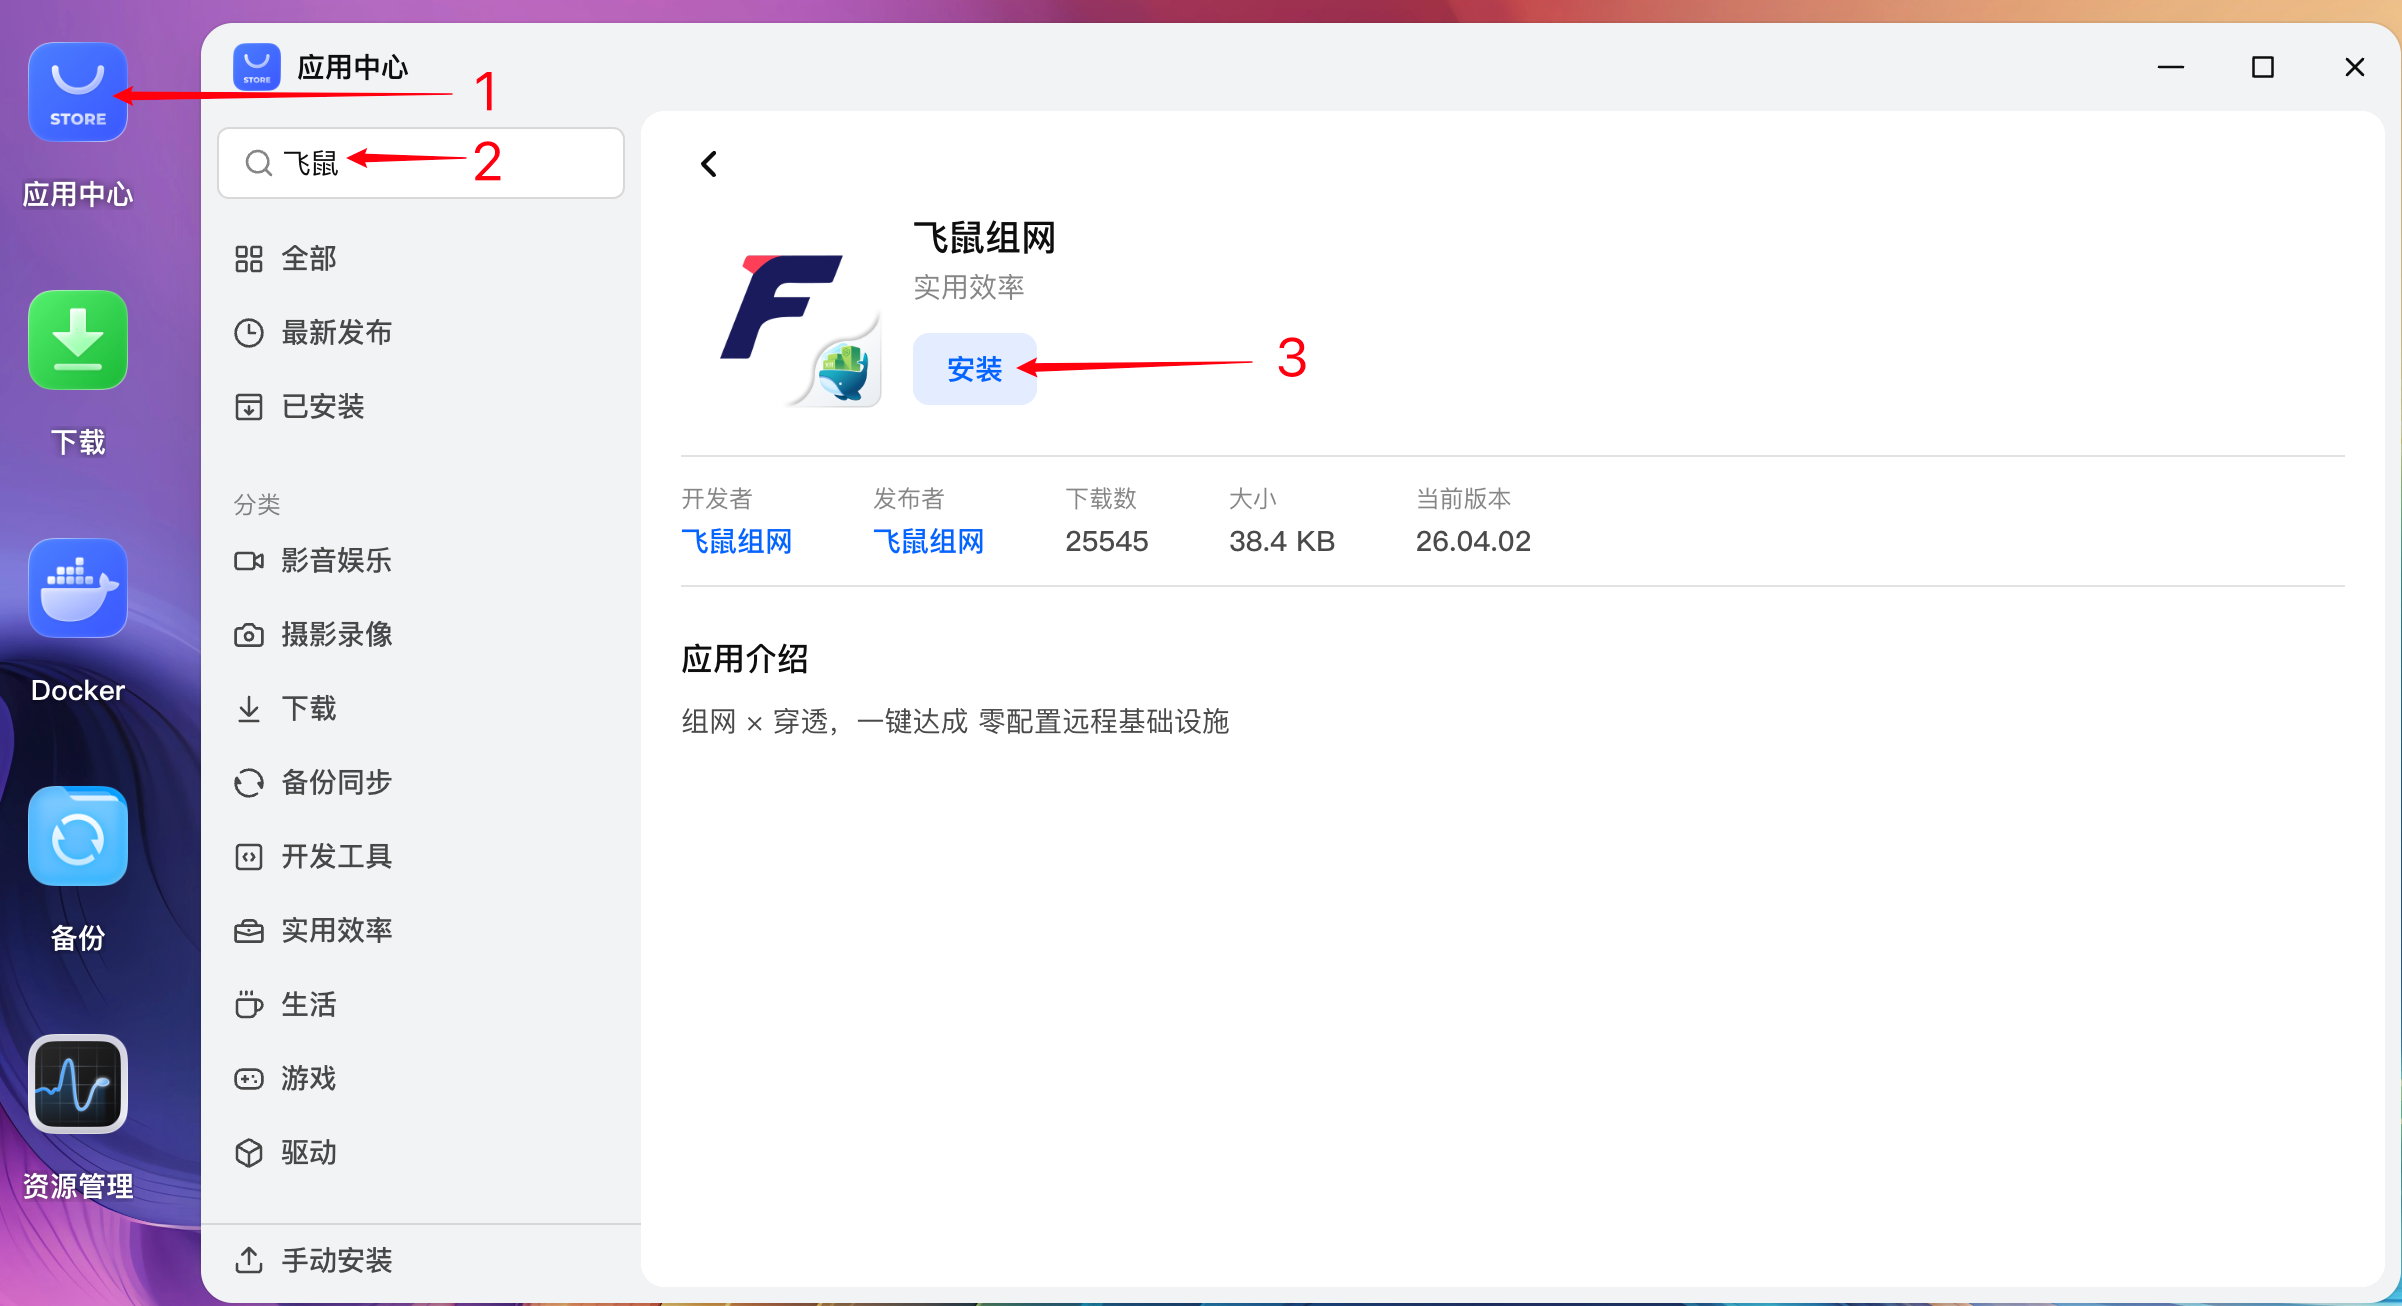Click the 开发工具 code icon
Screen dimensions: 2402x1306
coord(249,857)
